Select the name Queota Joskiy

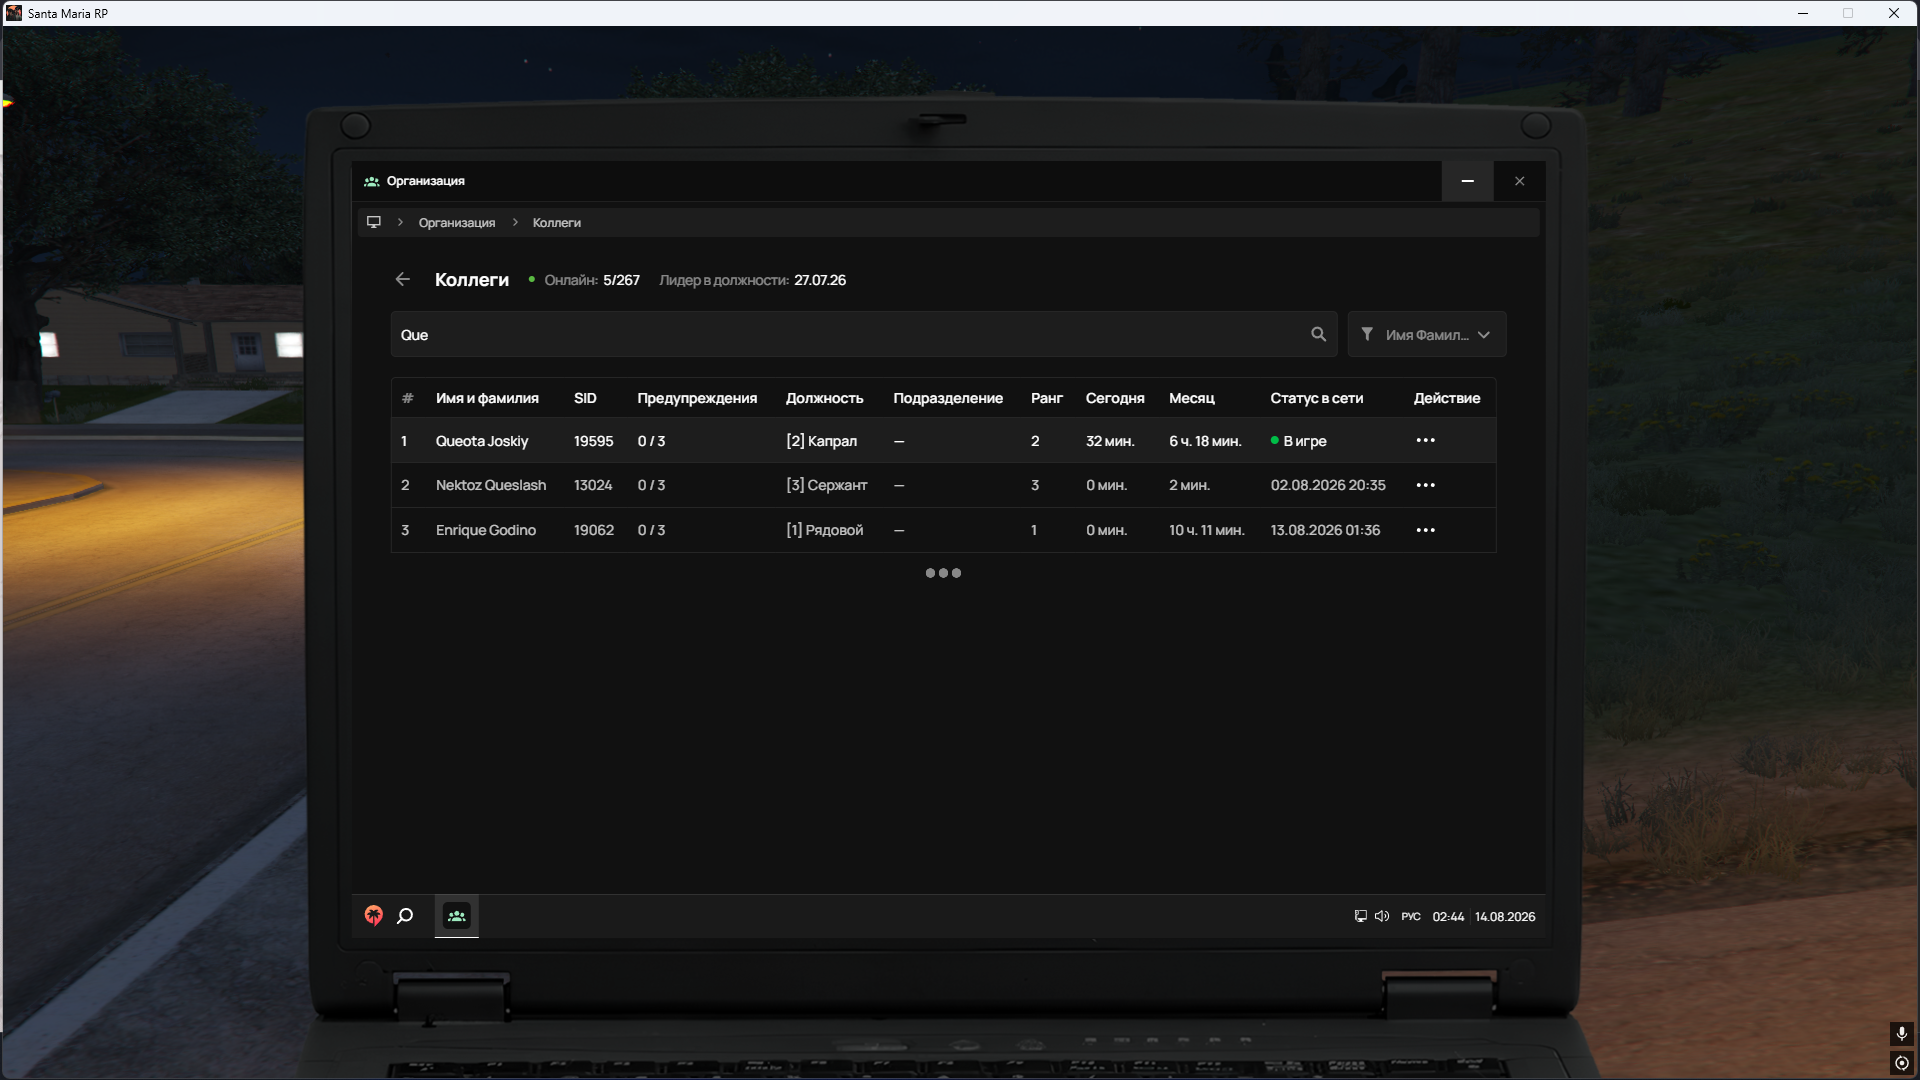click(x=482, y=441)
